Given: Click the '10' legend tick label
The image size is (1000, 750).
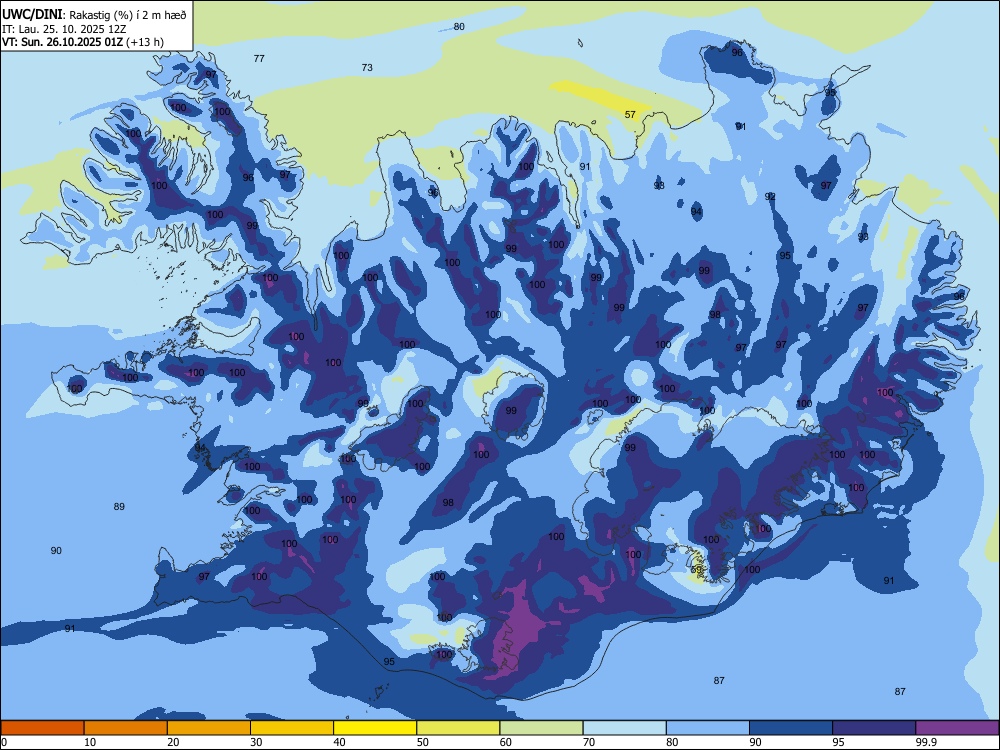Looking at the screenshot, I should pos(90,742).
